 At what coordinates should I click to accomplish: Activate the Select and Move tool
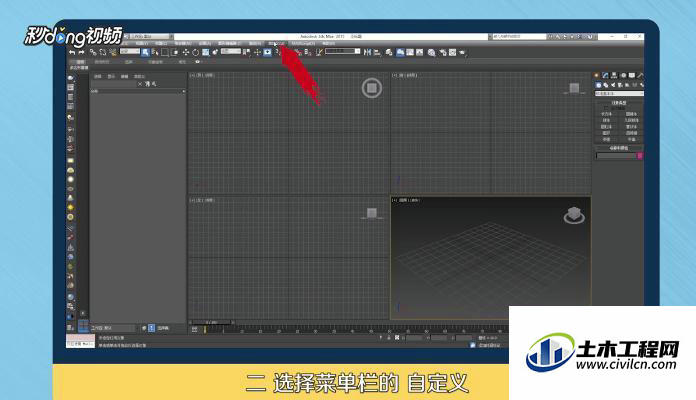(x=186, y=52)
